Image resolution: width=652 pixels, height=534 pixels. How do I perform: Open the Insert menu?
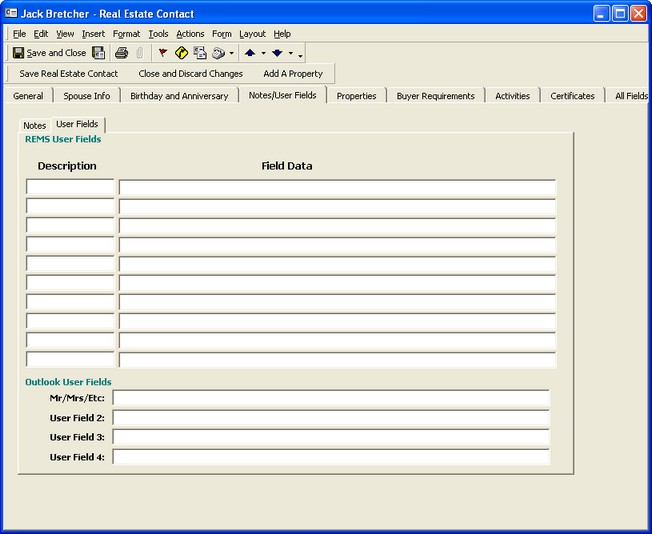click(93, 34)
